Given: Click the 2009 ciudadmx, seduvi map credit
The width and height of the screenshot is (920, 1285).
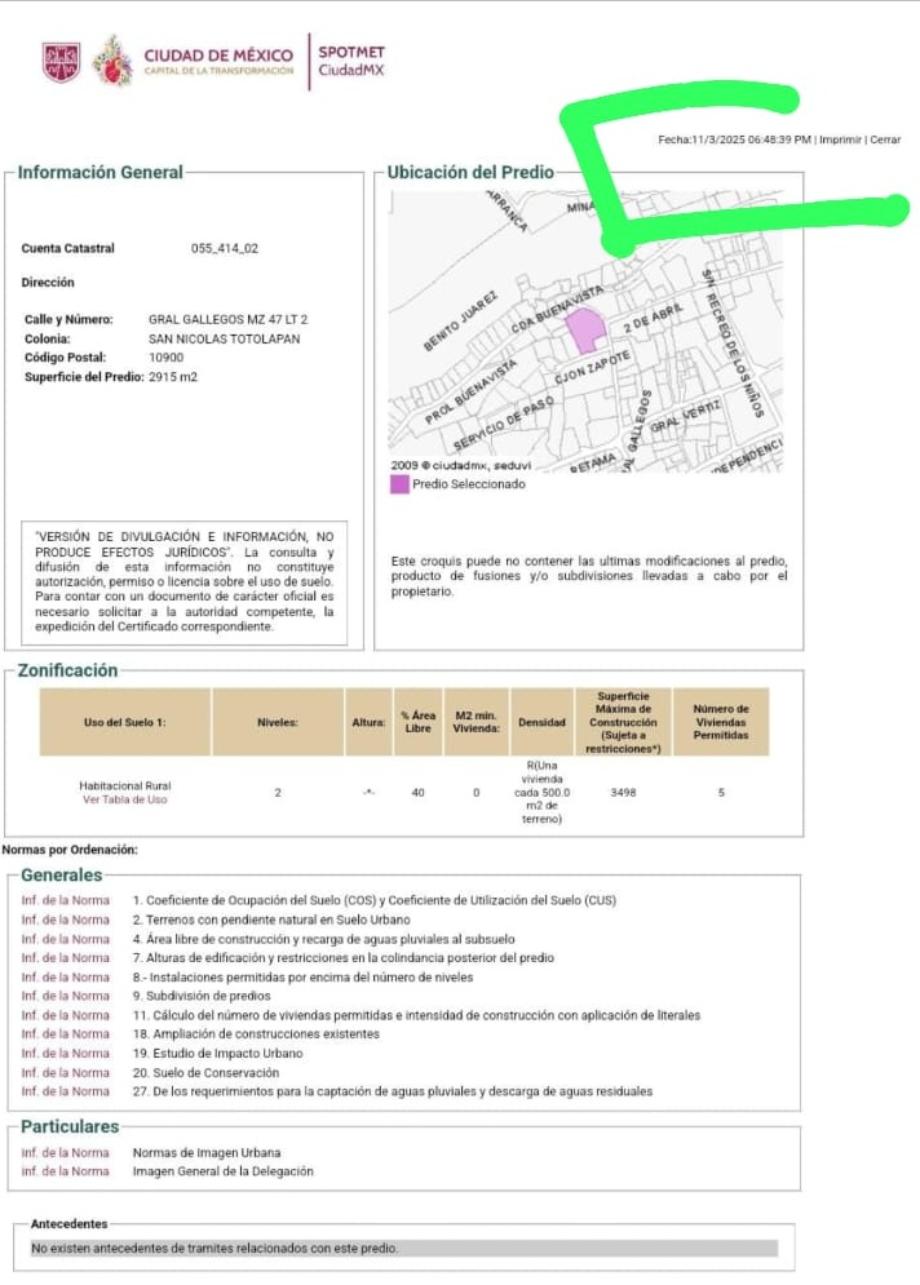Looking at the screenshot, I should (461, 465).
